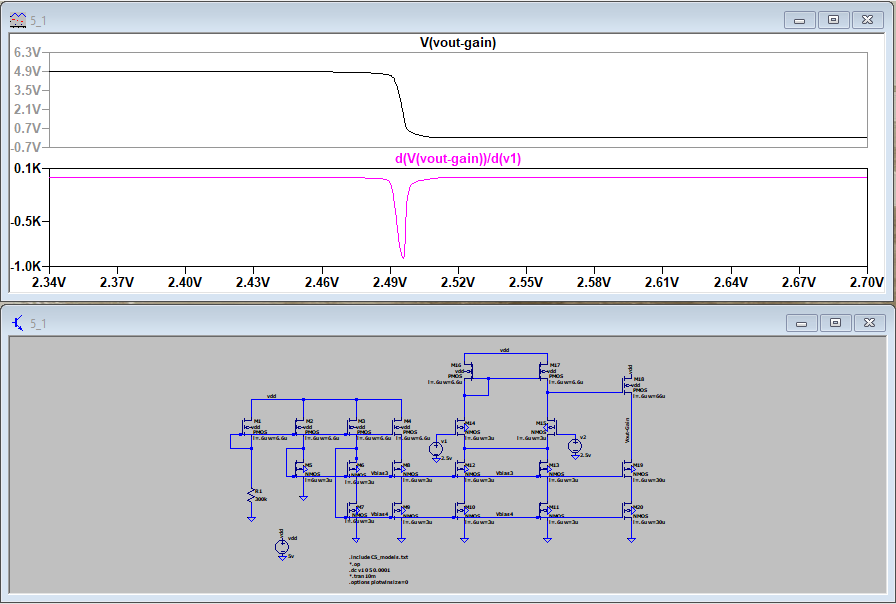Click the .options plotwinsize=0 directive

(379, 581)
